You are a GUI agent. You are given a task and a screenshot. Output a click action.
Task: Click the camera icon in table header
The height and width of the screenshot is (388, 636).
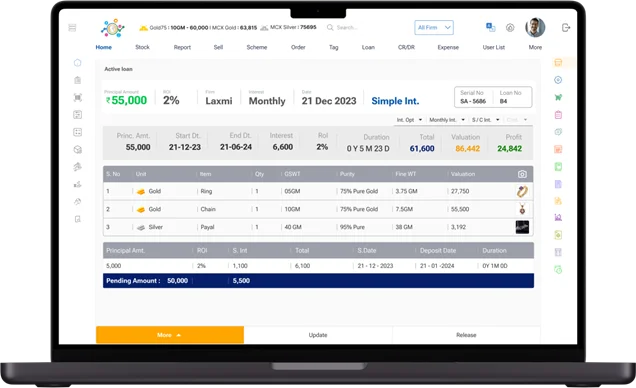pyautogui.click(x=522, y=174)
